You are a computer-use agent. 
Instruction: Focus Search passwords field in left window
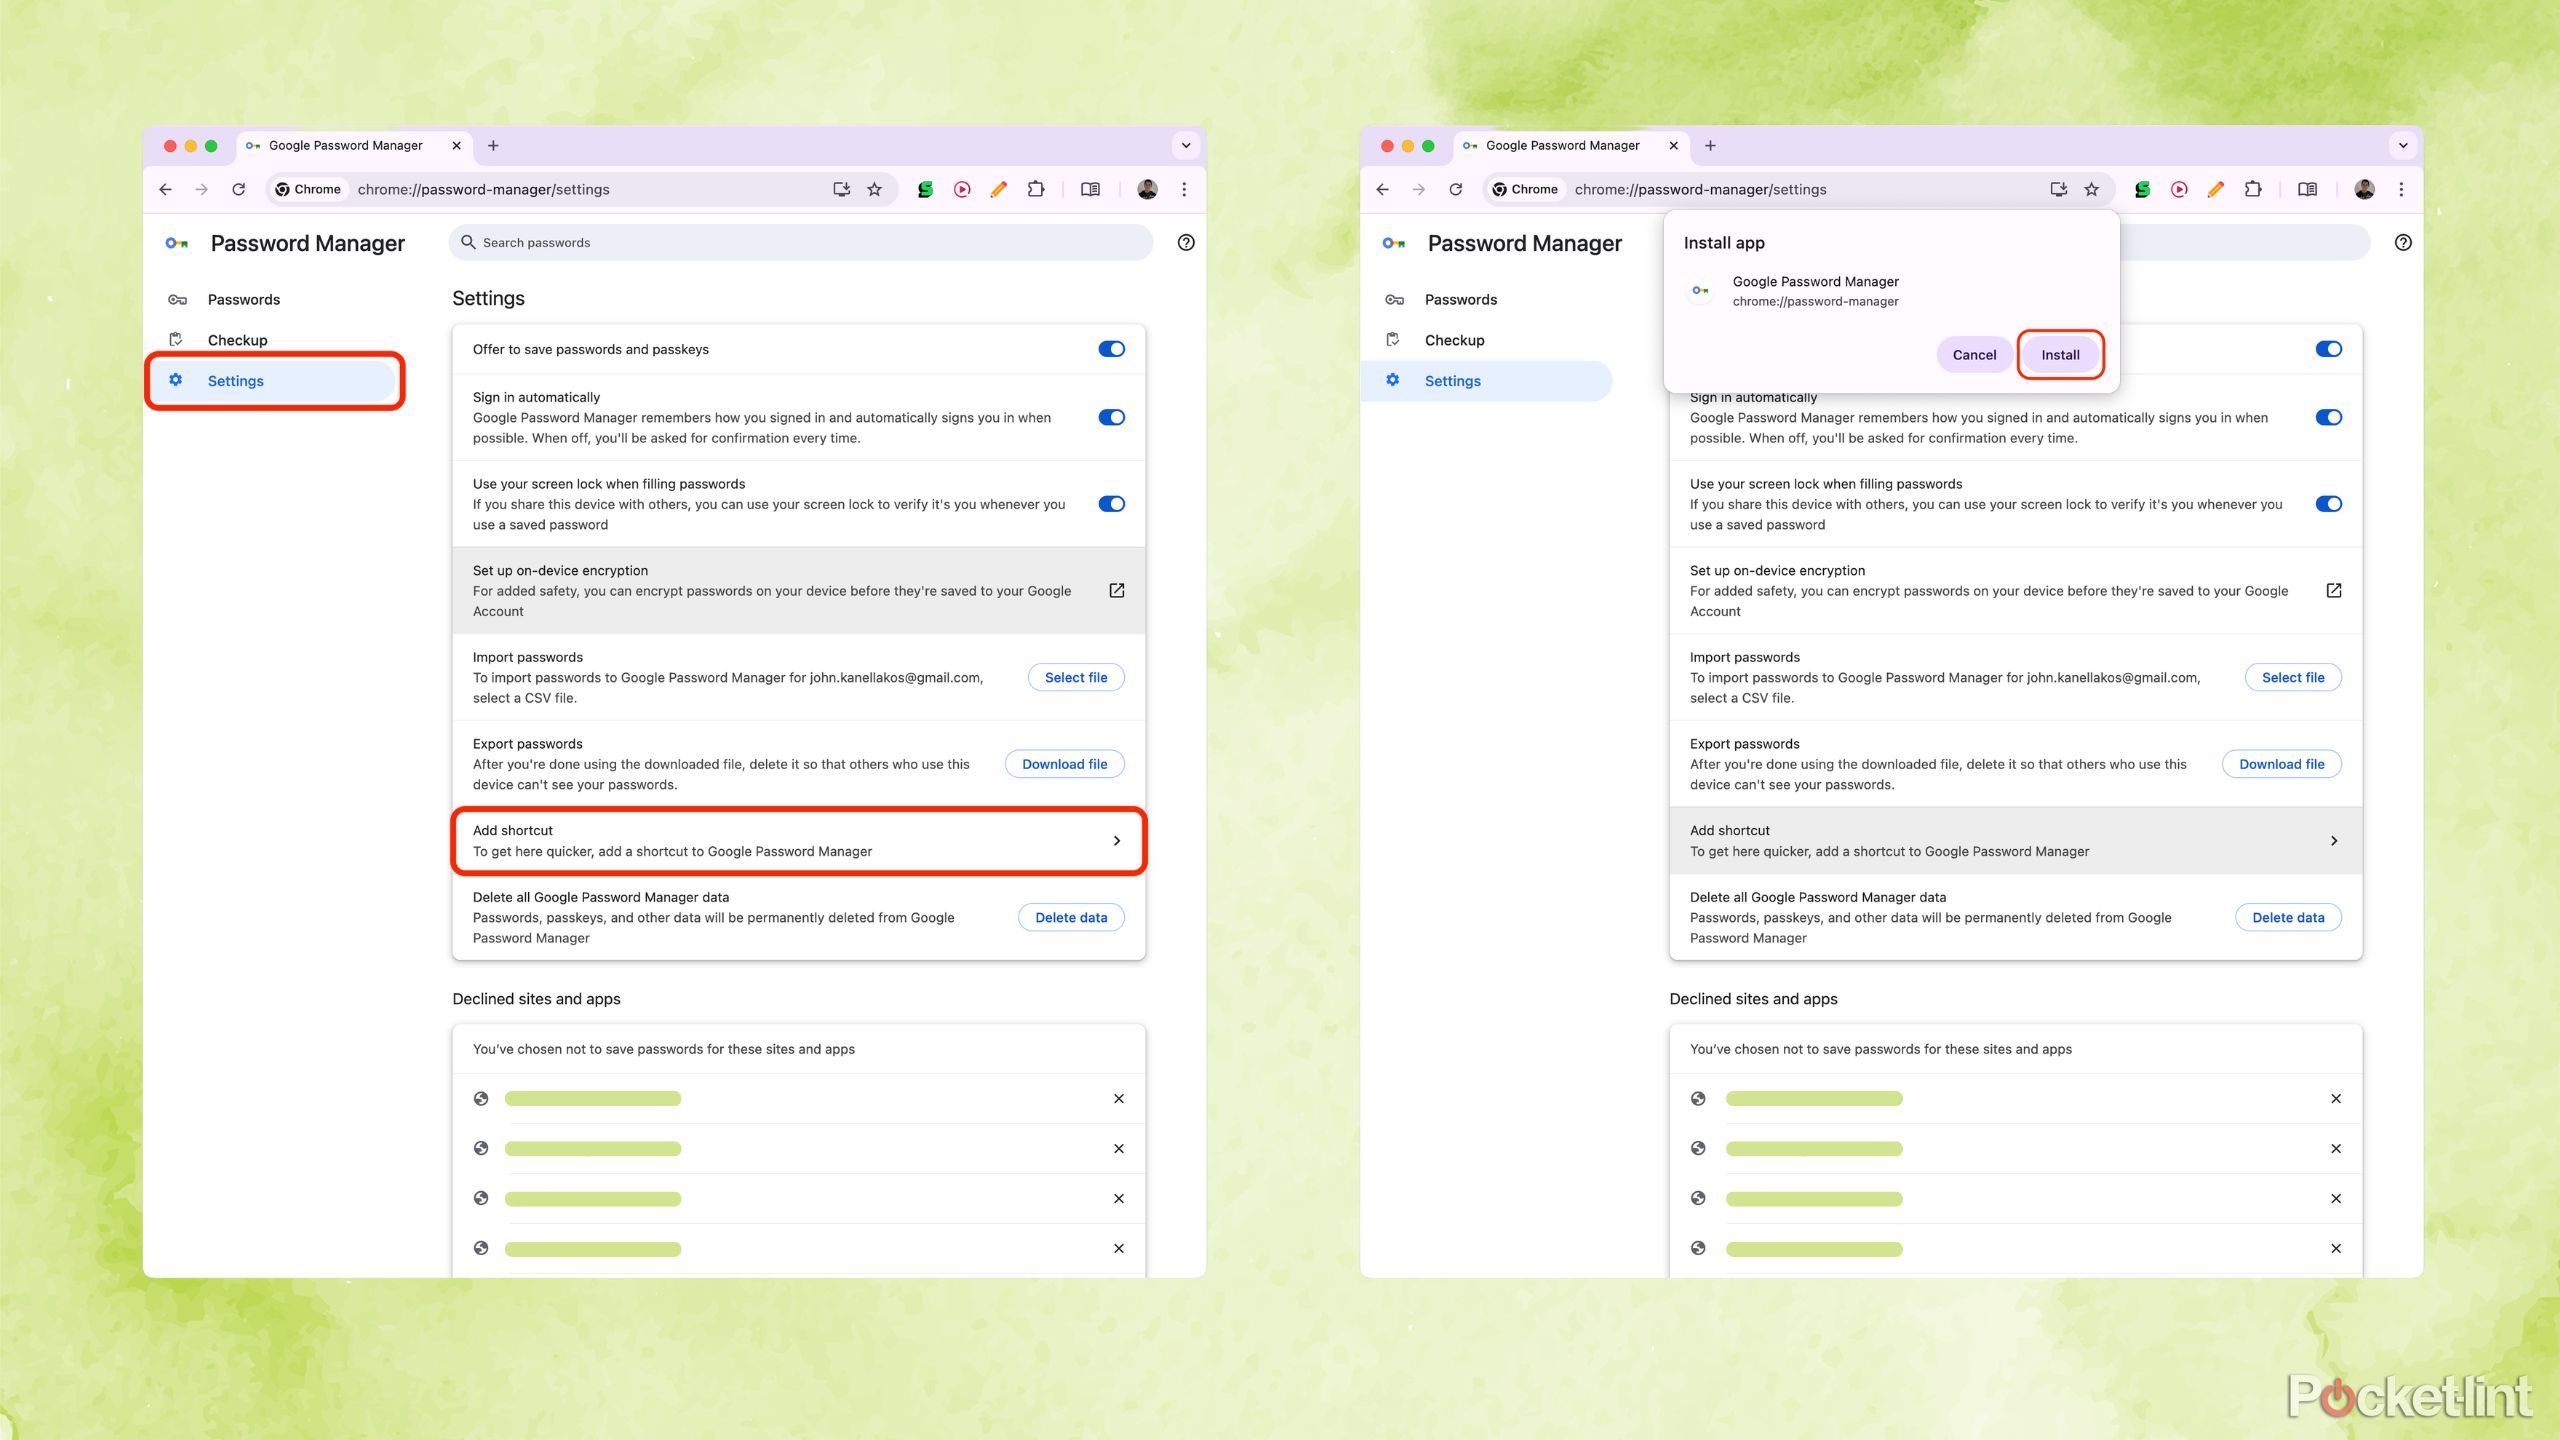tap(800, 242)
